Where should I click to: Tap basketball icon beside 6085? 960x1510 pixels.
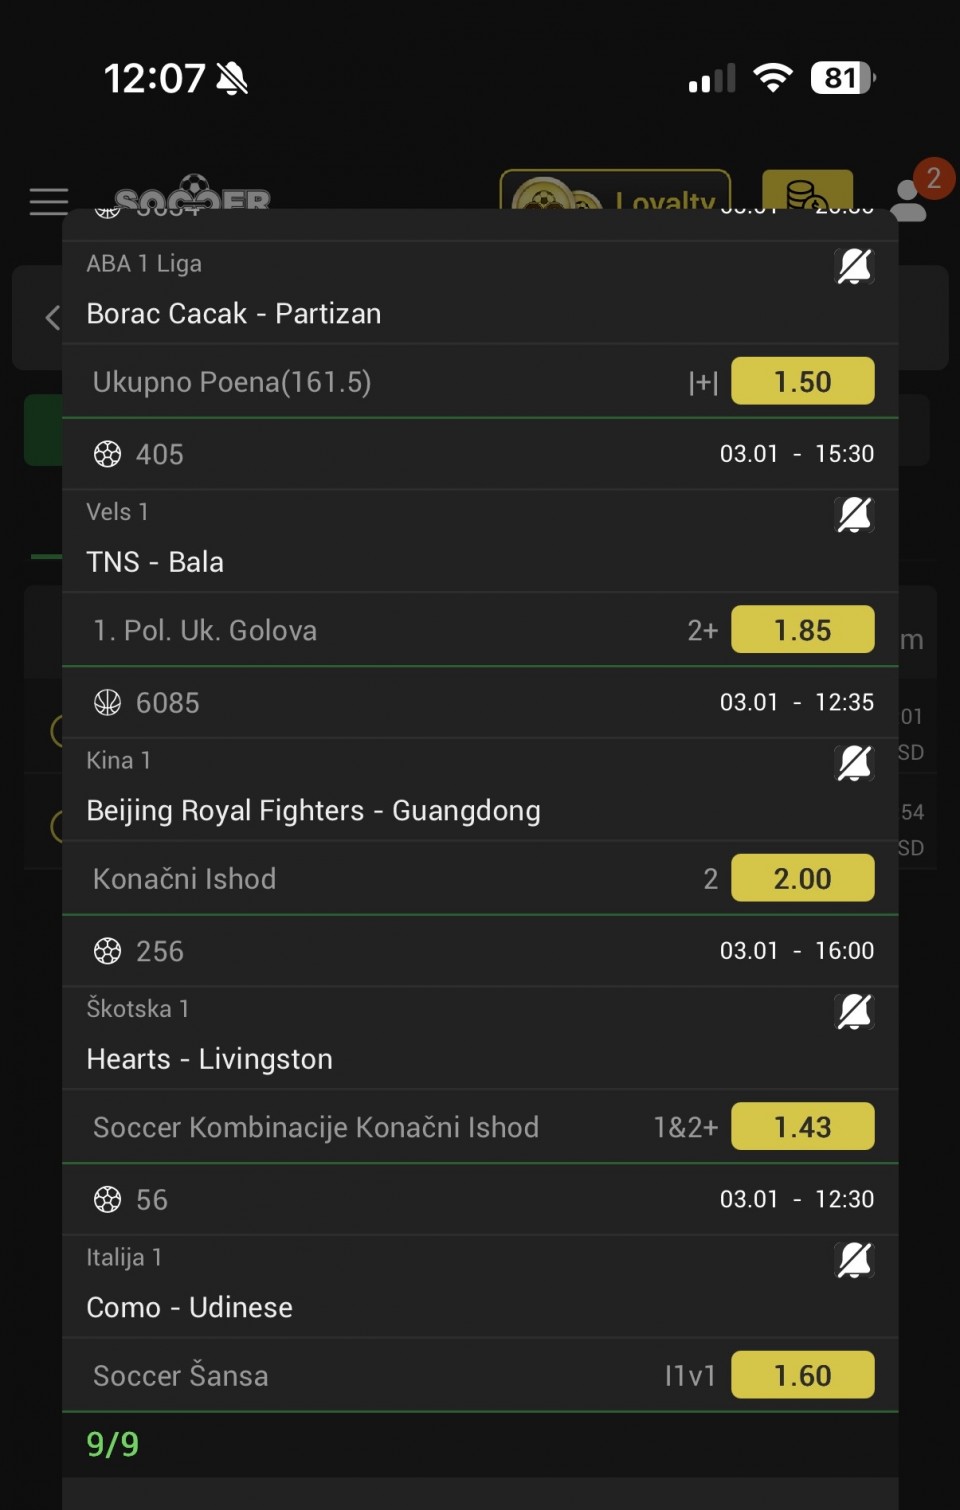pyautogui.click(x=107, y=703)
